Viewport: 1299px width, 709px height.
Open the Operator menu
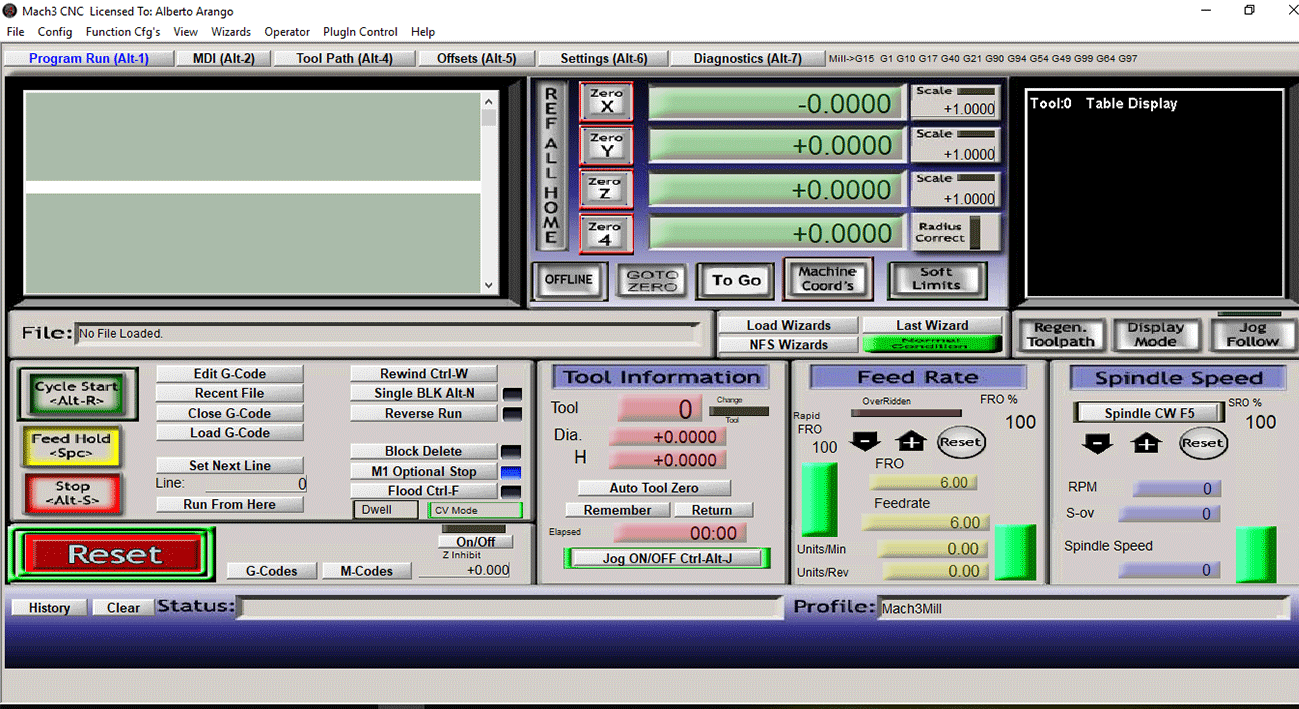point(287,32)
